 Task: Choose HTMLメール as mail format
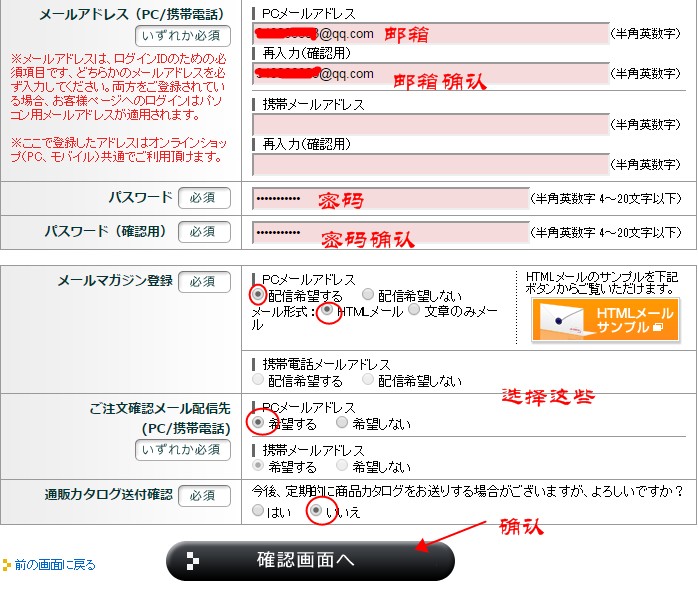click(326, 311)
